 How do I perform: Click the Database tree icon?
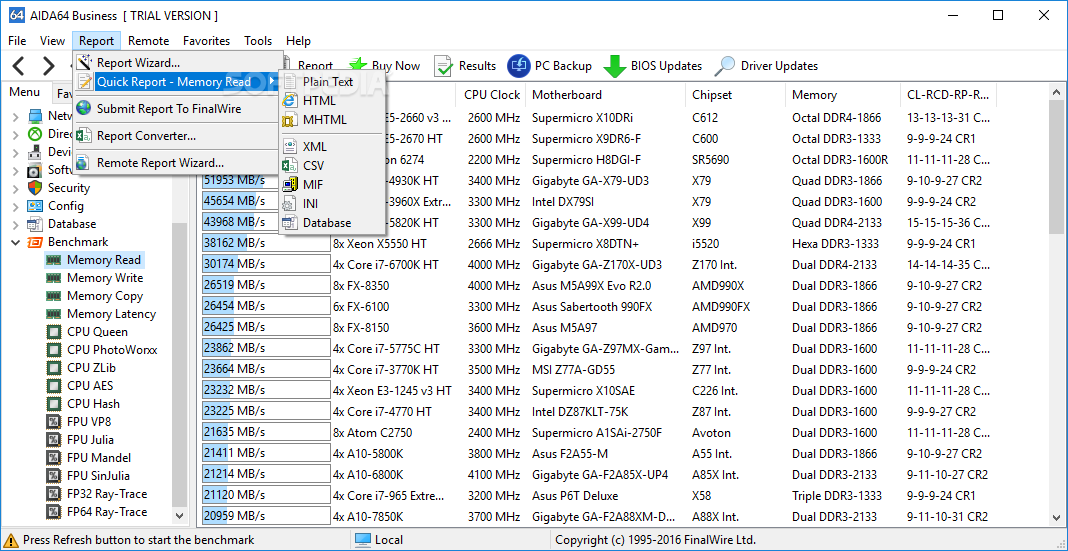tap(35, 224)
